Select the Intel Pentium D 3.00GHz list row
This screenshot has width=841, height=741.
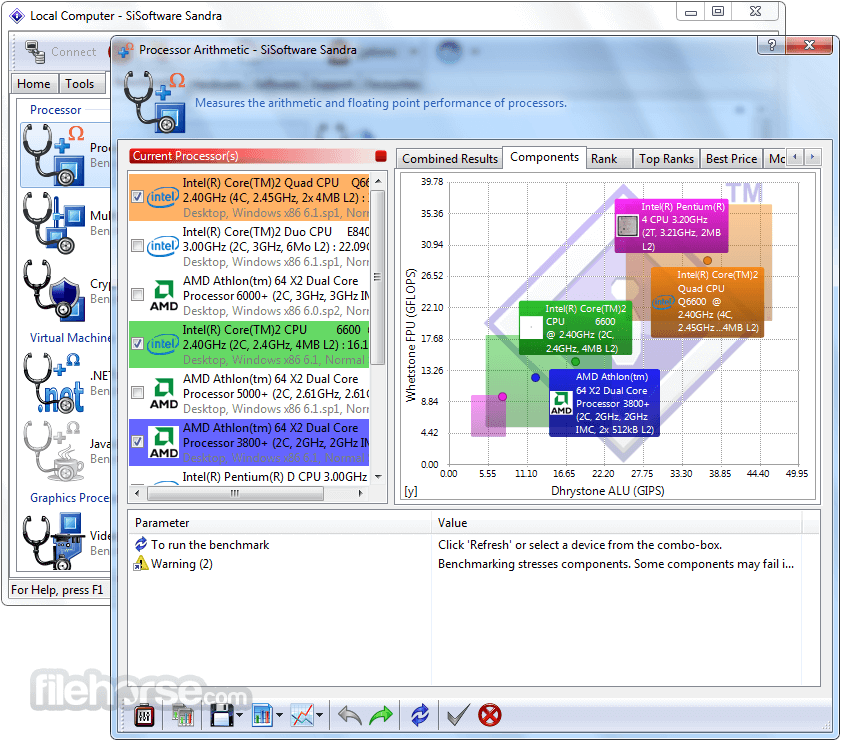[x=249, y=477]
